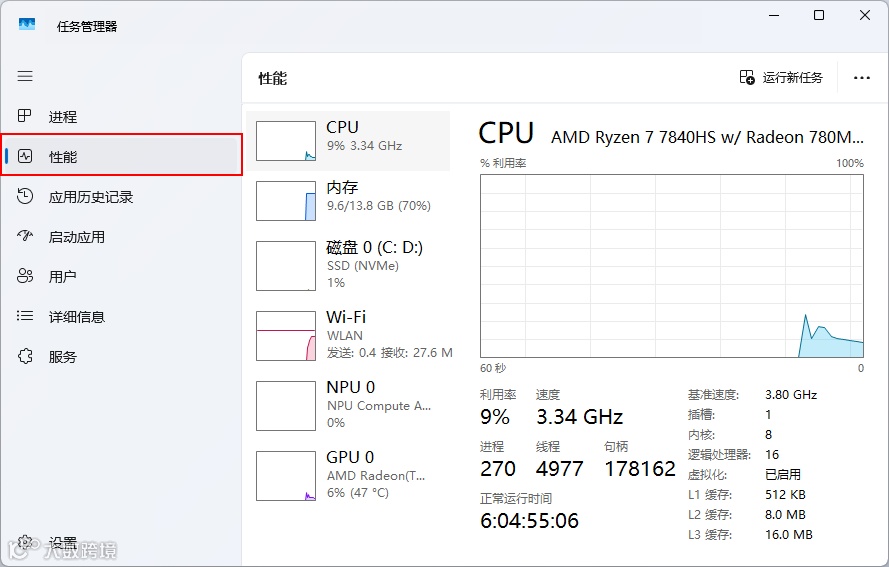Select the CPU mini graph thumbnail
Image resolution: width=889 pixels, height=567 pixels.
click(286, 141)
